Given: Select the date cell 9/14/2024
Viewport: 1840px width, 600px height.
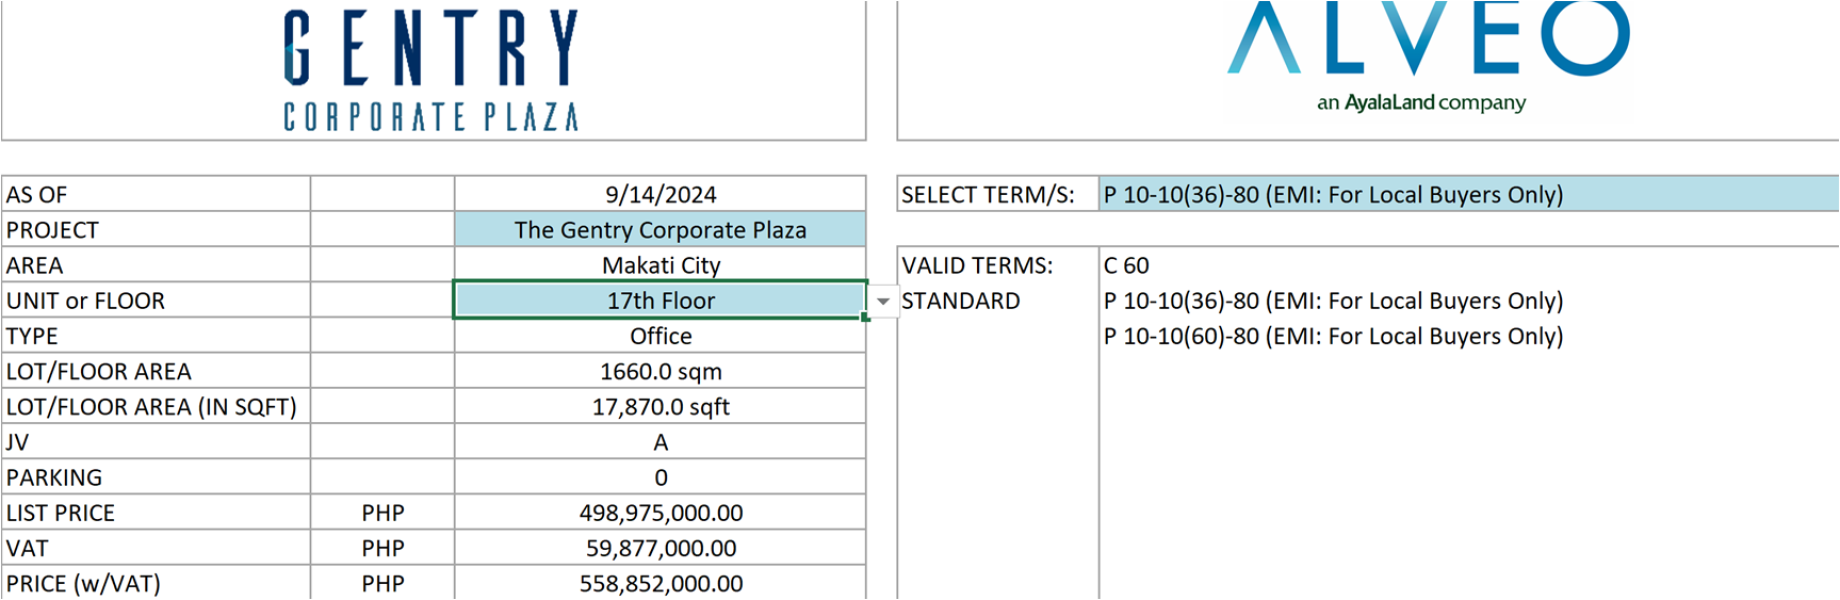Looking at the screenshot, I should tap(660, 194).
